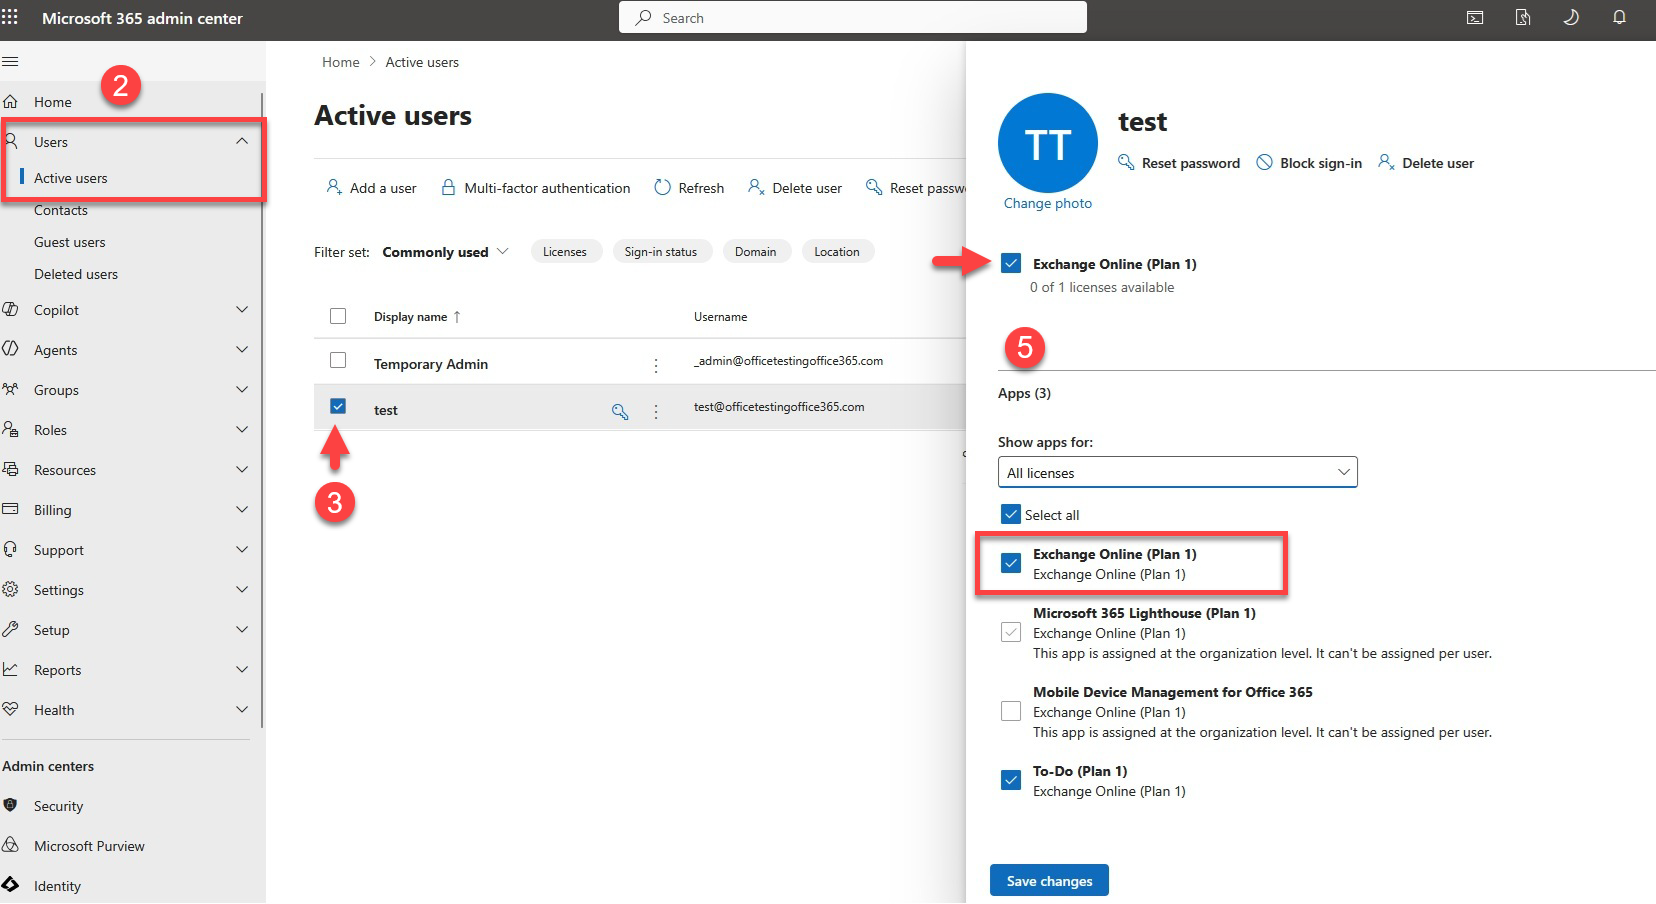Click the Home breadcrumb link
Screen dimensions: 1656x904
tap(340, 62)
